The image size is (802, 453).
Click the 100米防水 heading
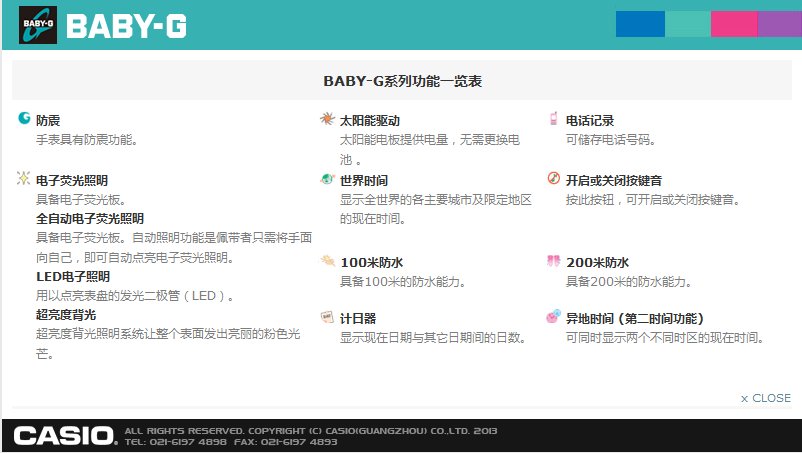click(372, 263)
